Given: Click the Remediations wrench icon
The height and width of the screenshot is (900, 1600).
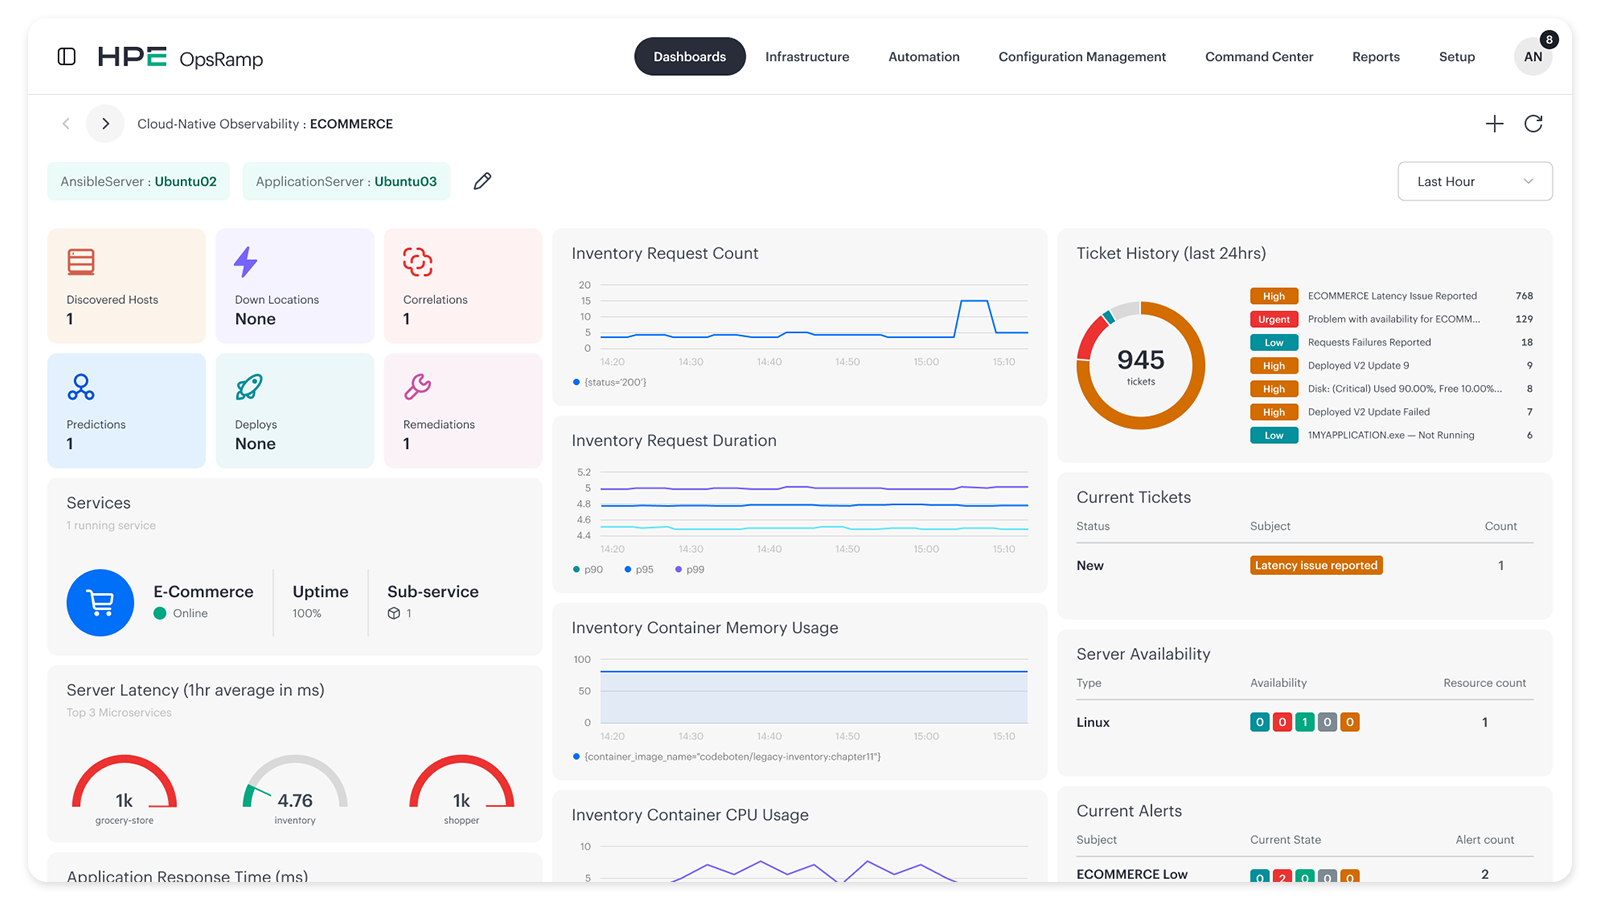Looking at the screenshot, I should point(417,387).
